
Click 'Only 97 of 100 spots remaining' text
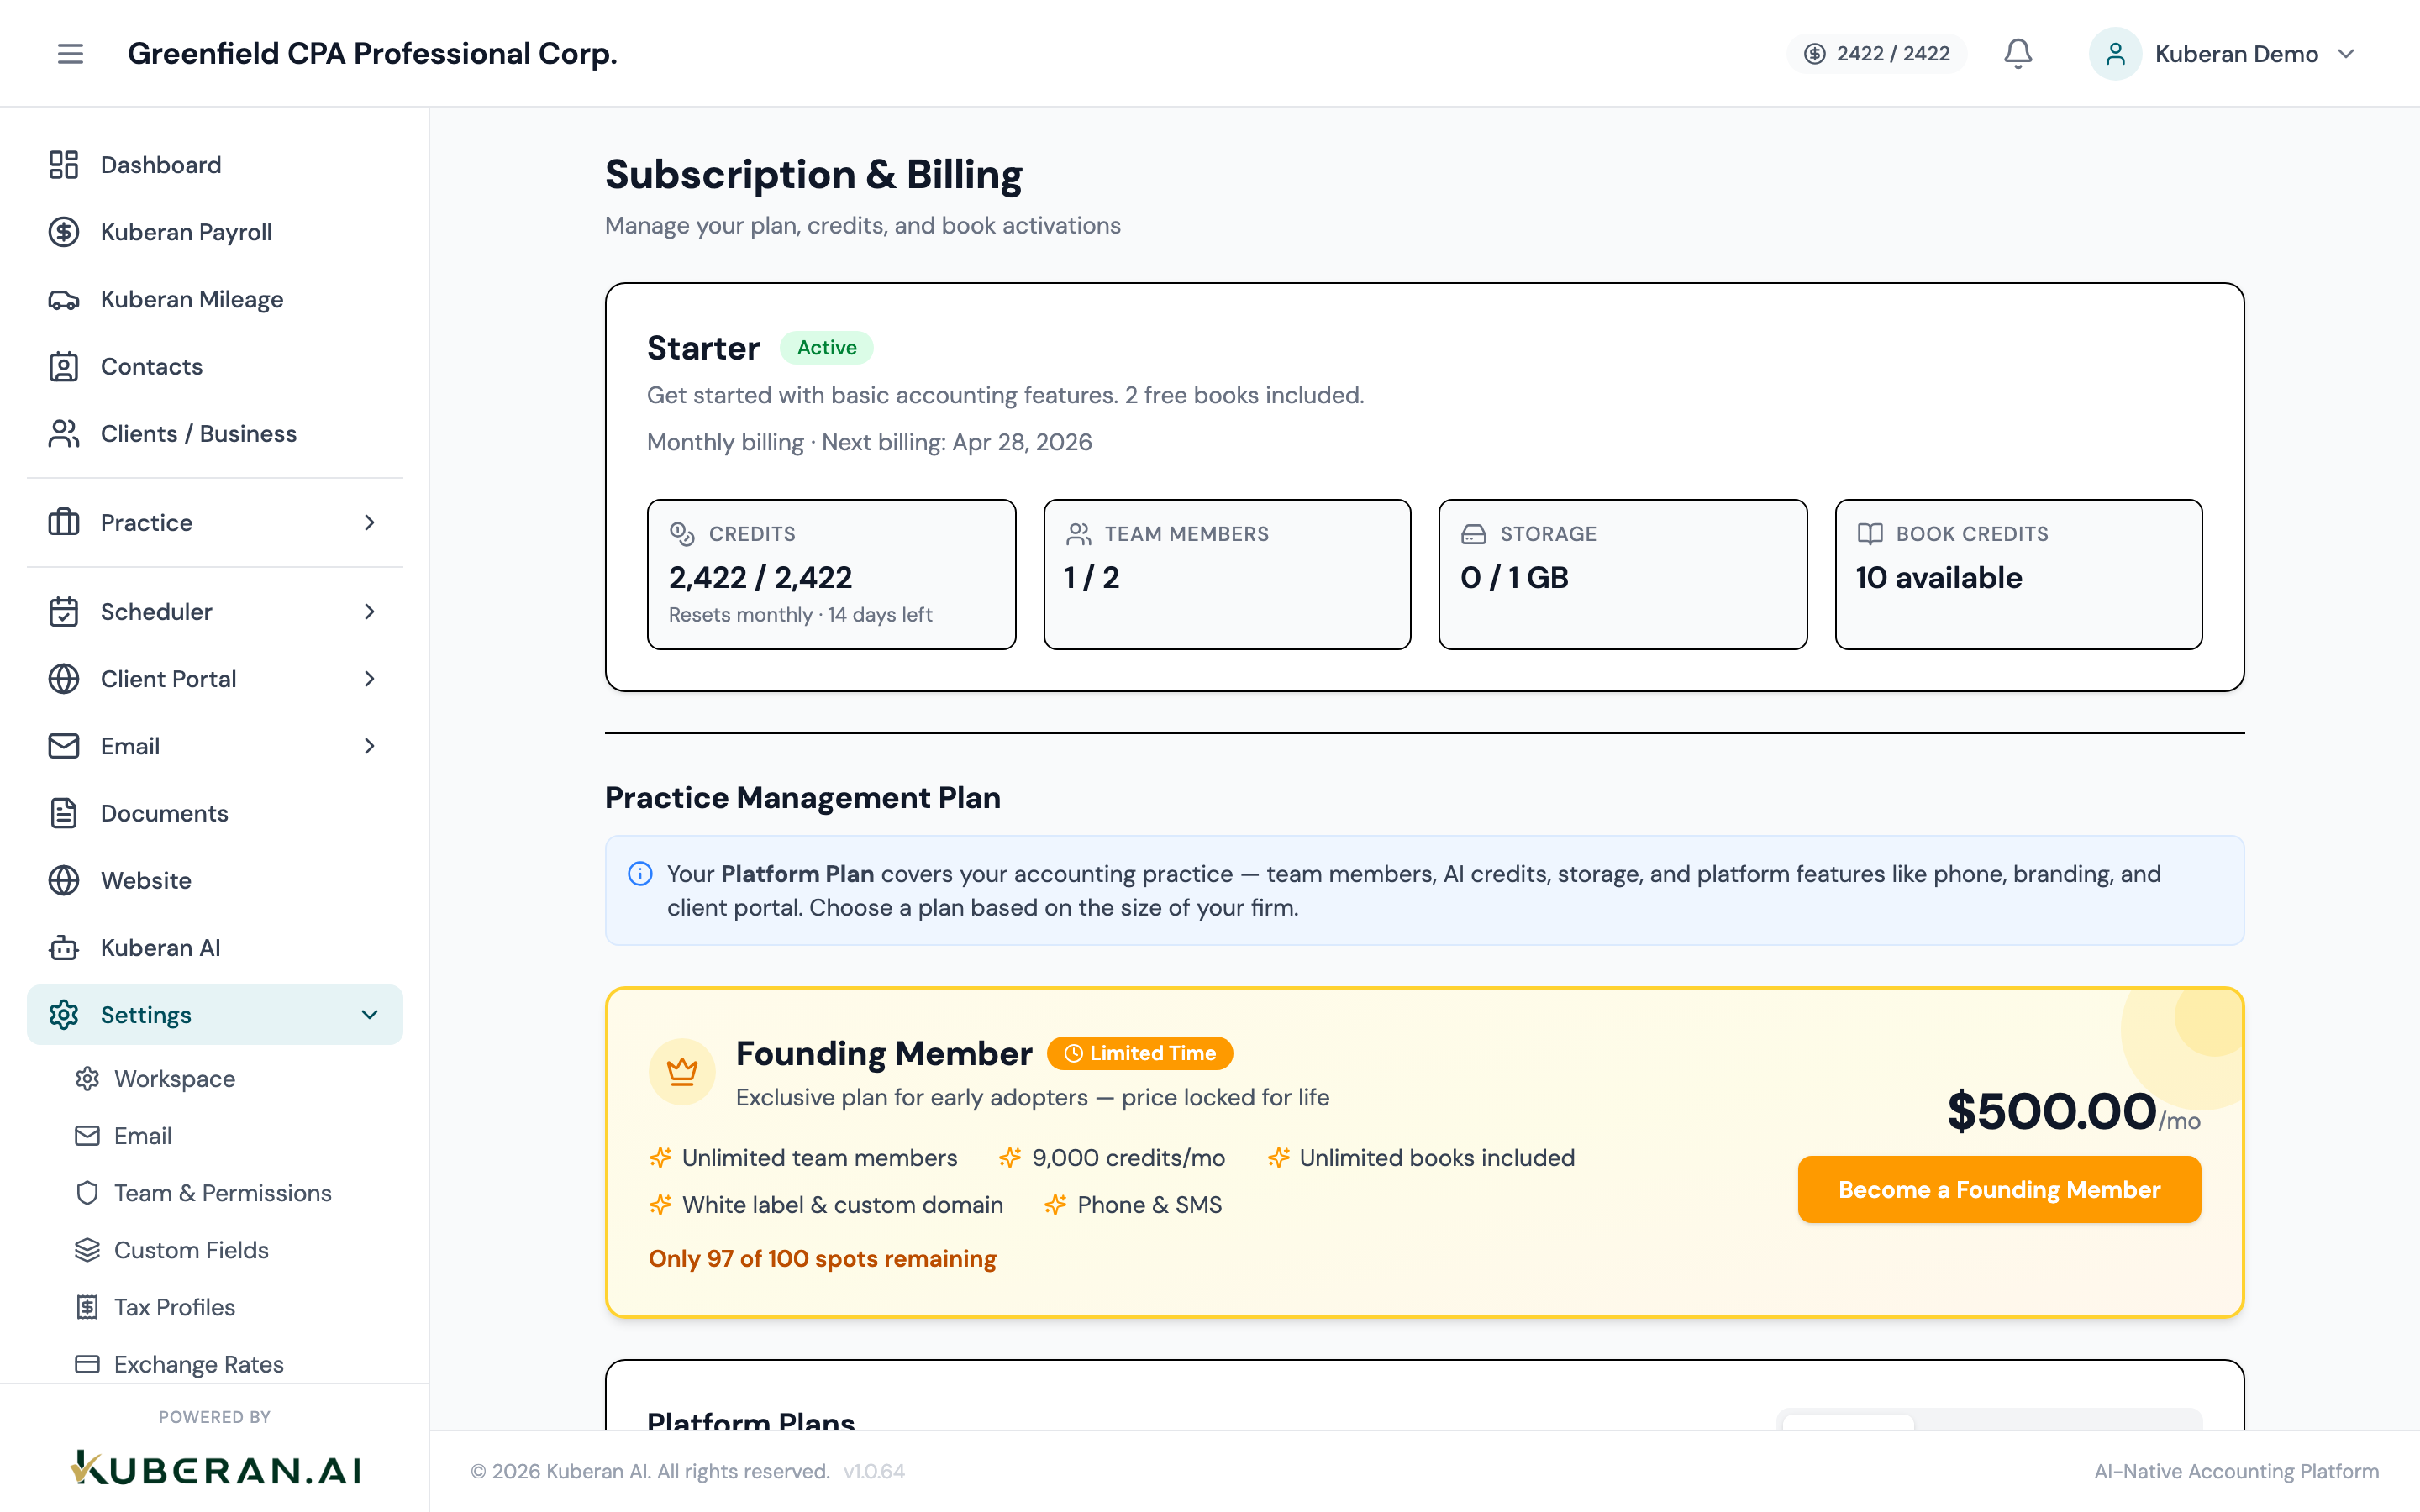point(822,1259)
